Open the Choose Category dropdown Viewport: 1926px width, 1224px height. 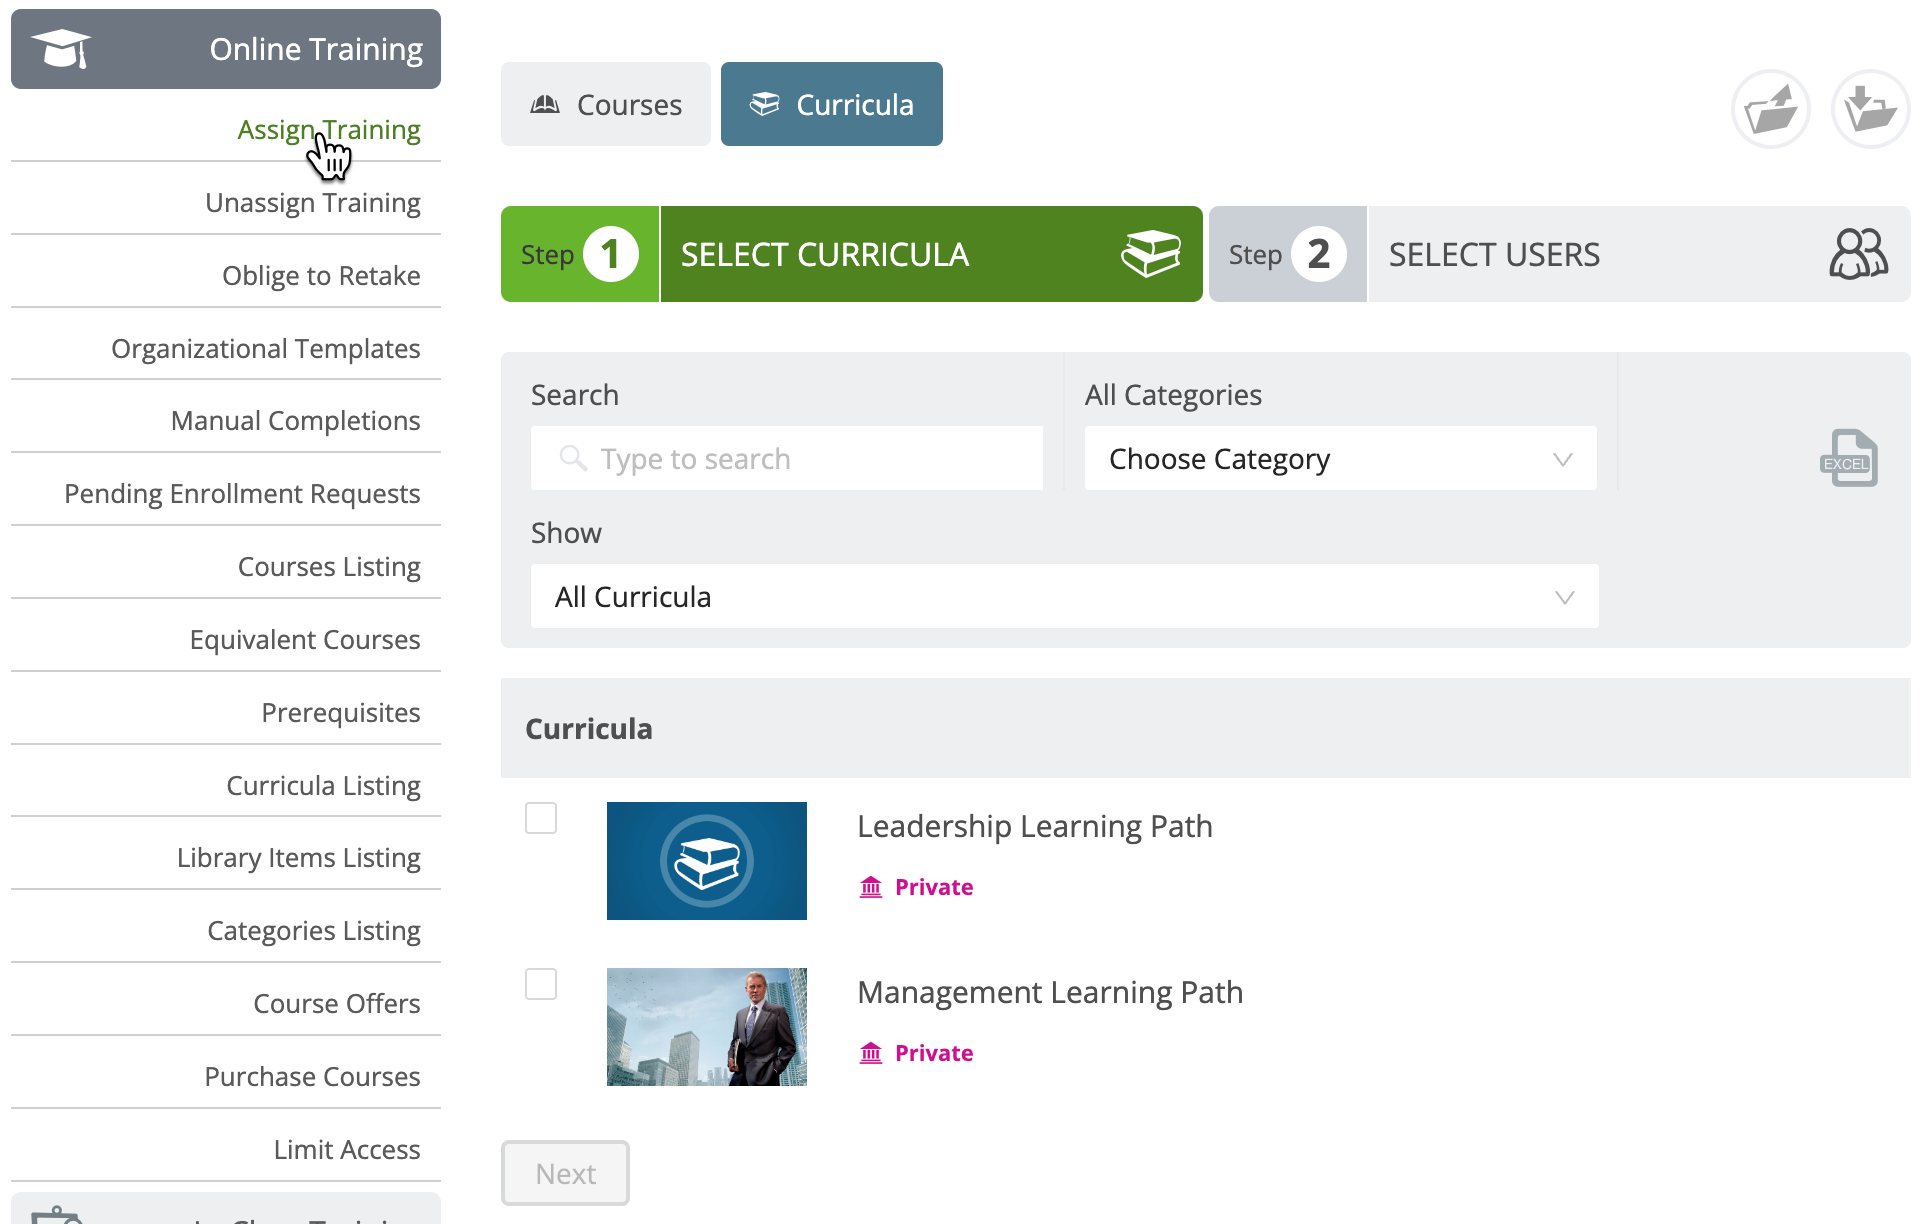click(x=1340, y=459)
